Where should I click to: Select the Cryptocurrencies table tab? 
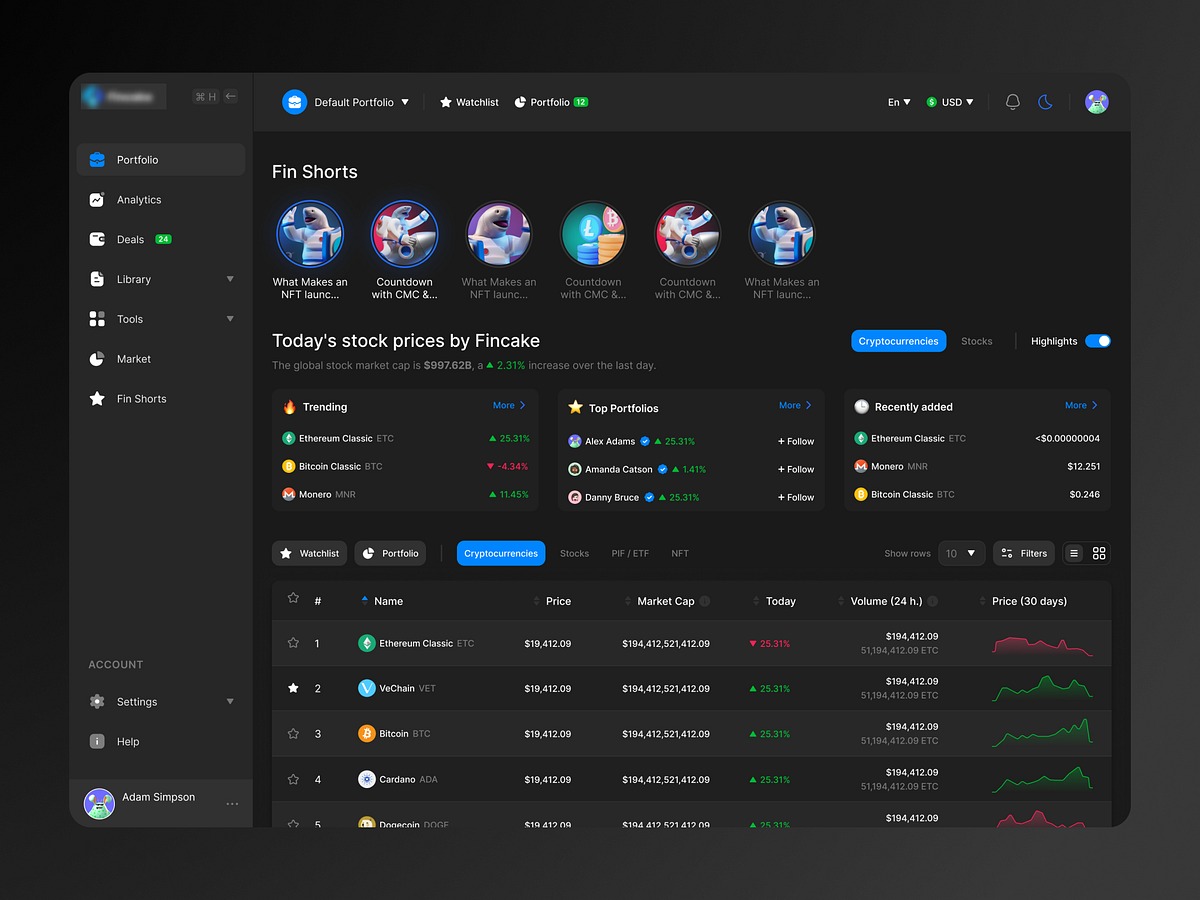click(x=501, y=553)
